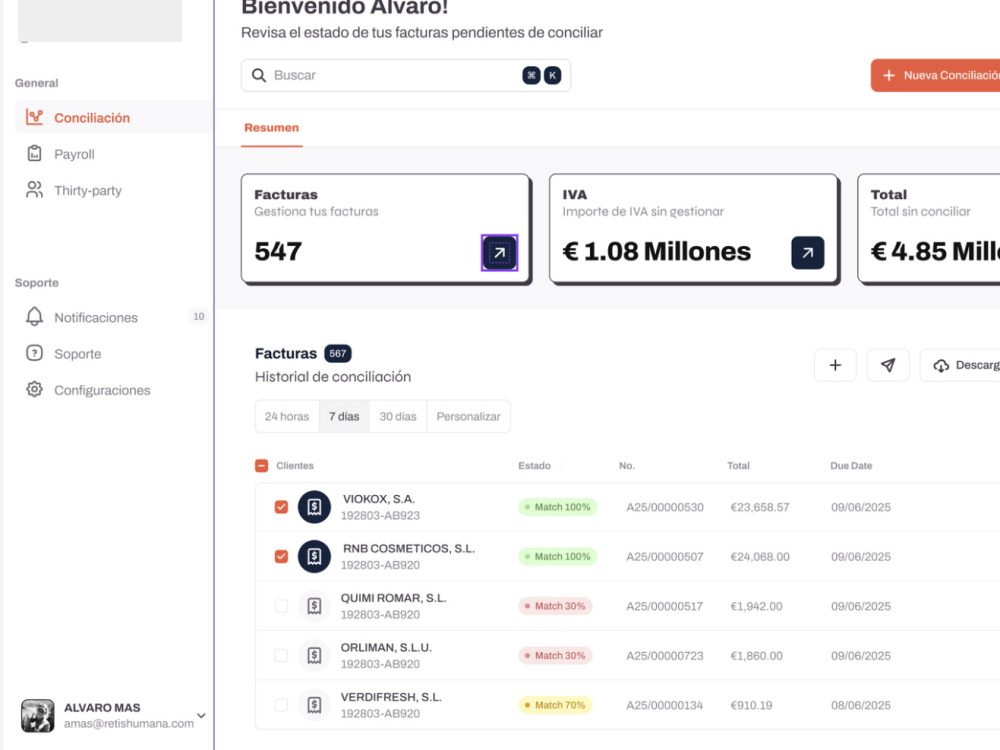Click invoice number A25/00000723
The height and width of the screenshot is (750, 1000).
(x=665, y=656)
